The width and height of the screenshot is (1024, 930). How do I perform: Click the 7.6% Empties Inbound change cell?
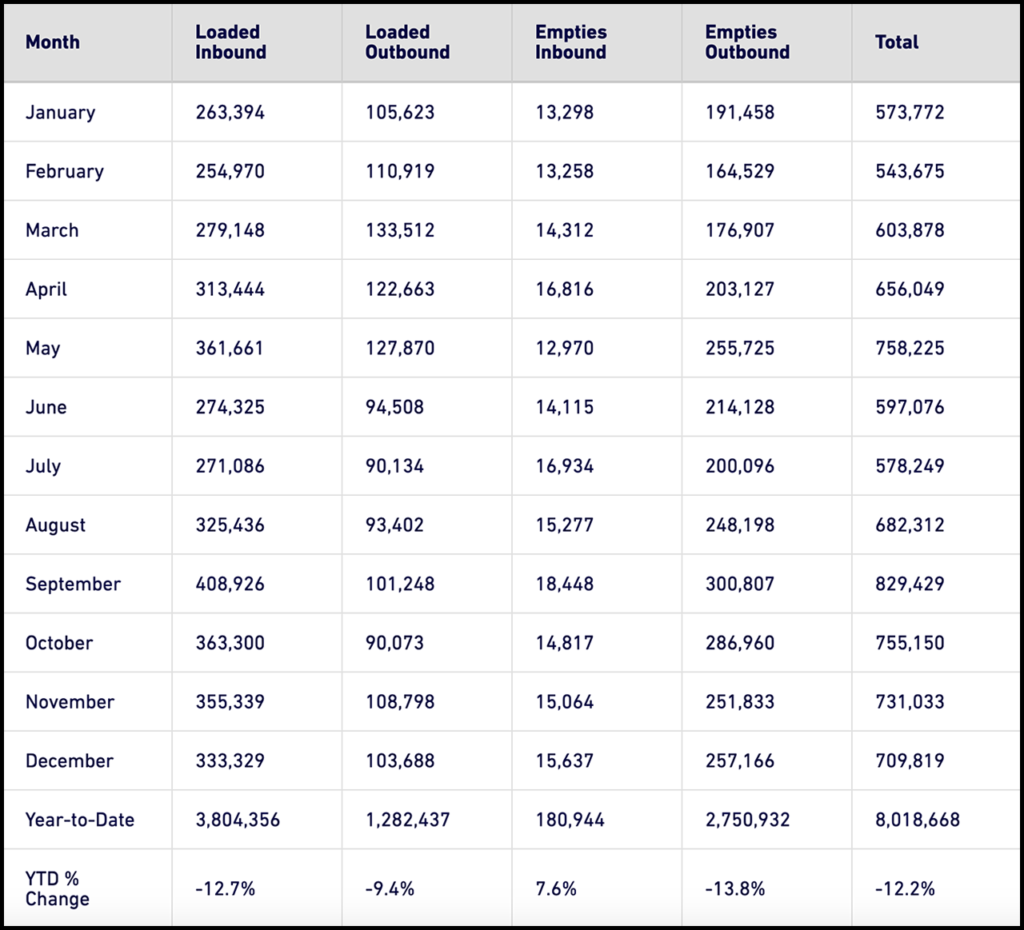(x=556, y=888)
